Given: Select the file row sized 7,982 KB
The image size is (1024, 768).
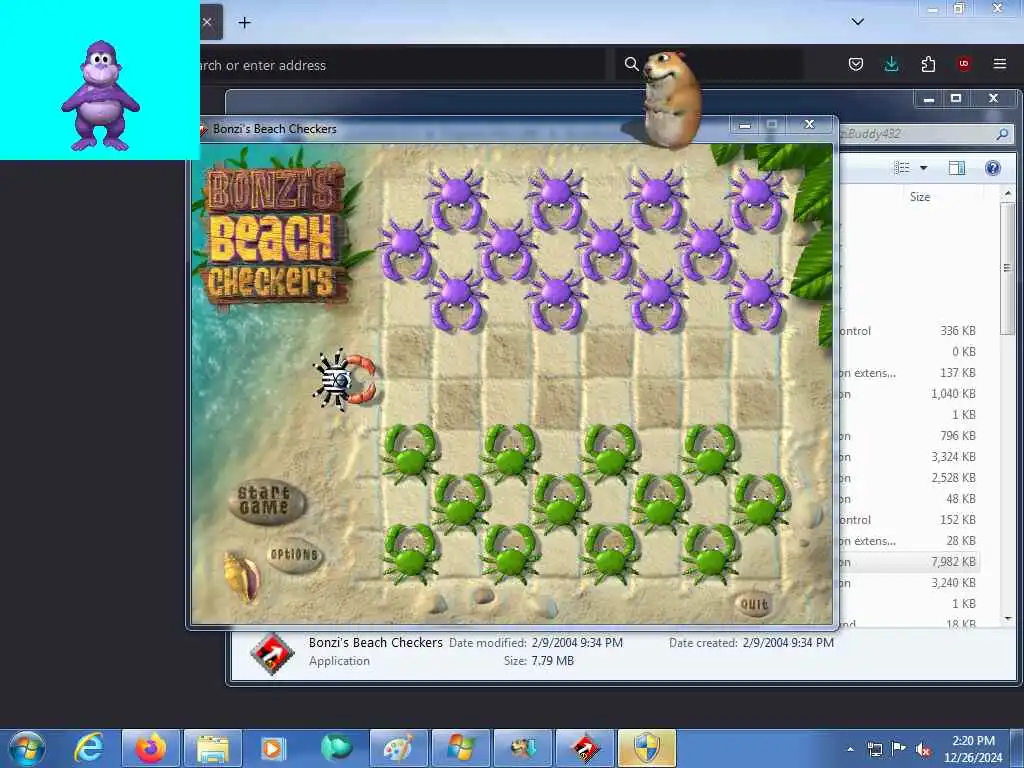Looking at the screenshot, I should click(x=910, y=562).
